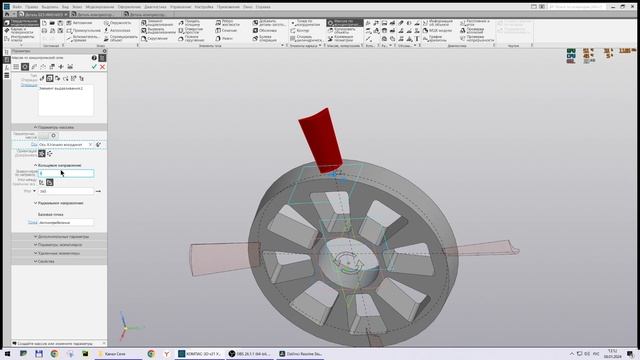Select the Сечение tool
640x360 pixels.
click(226, 31)
